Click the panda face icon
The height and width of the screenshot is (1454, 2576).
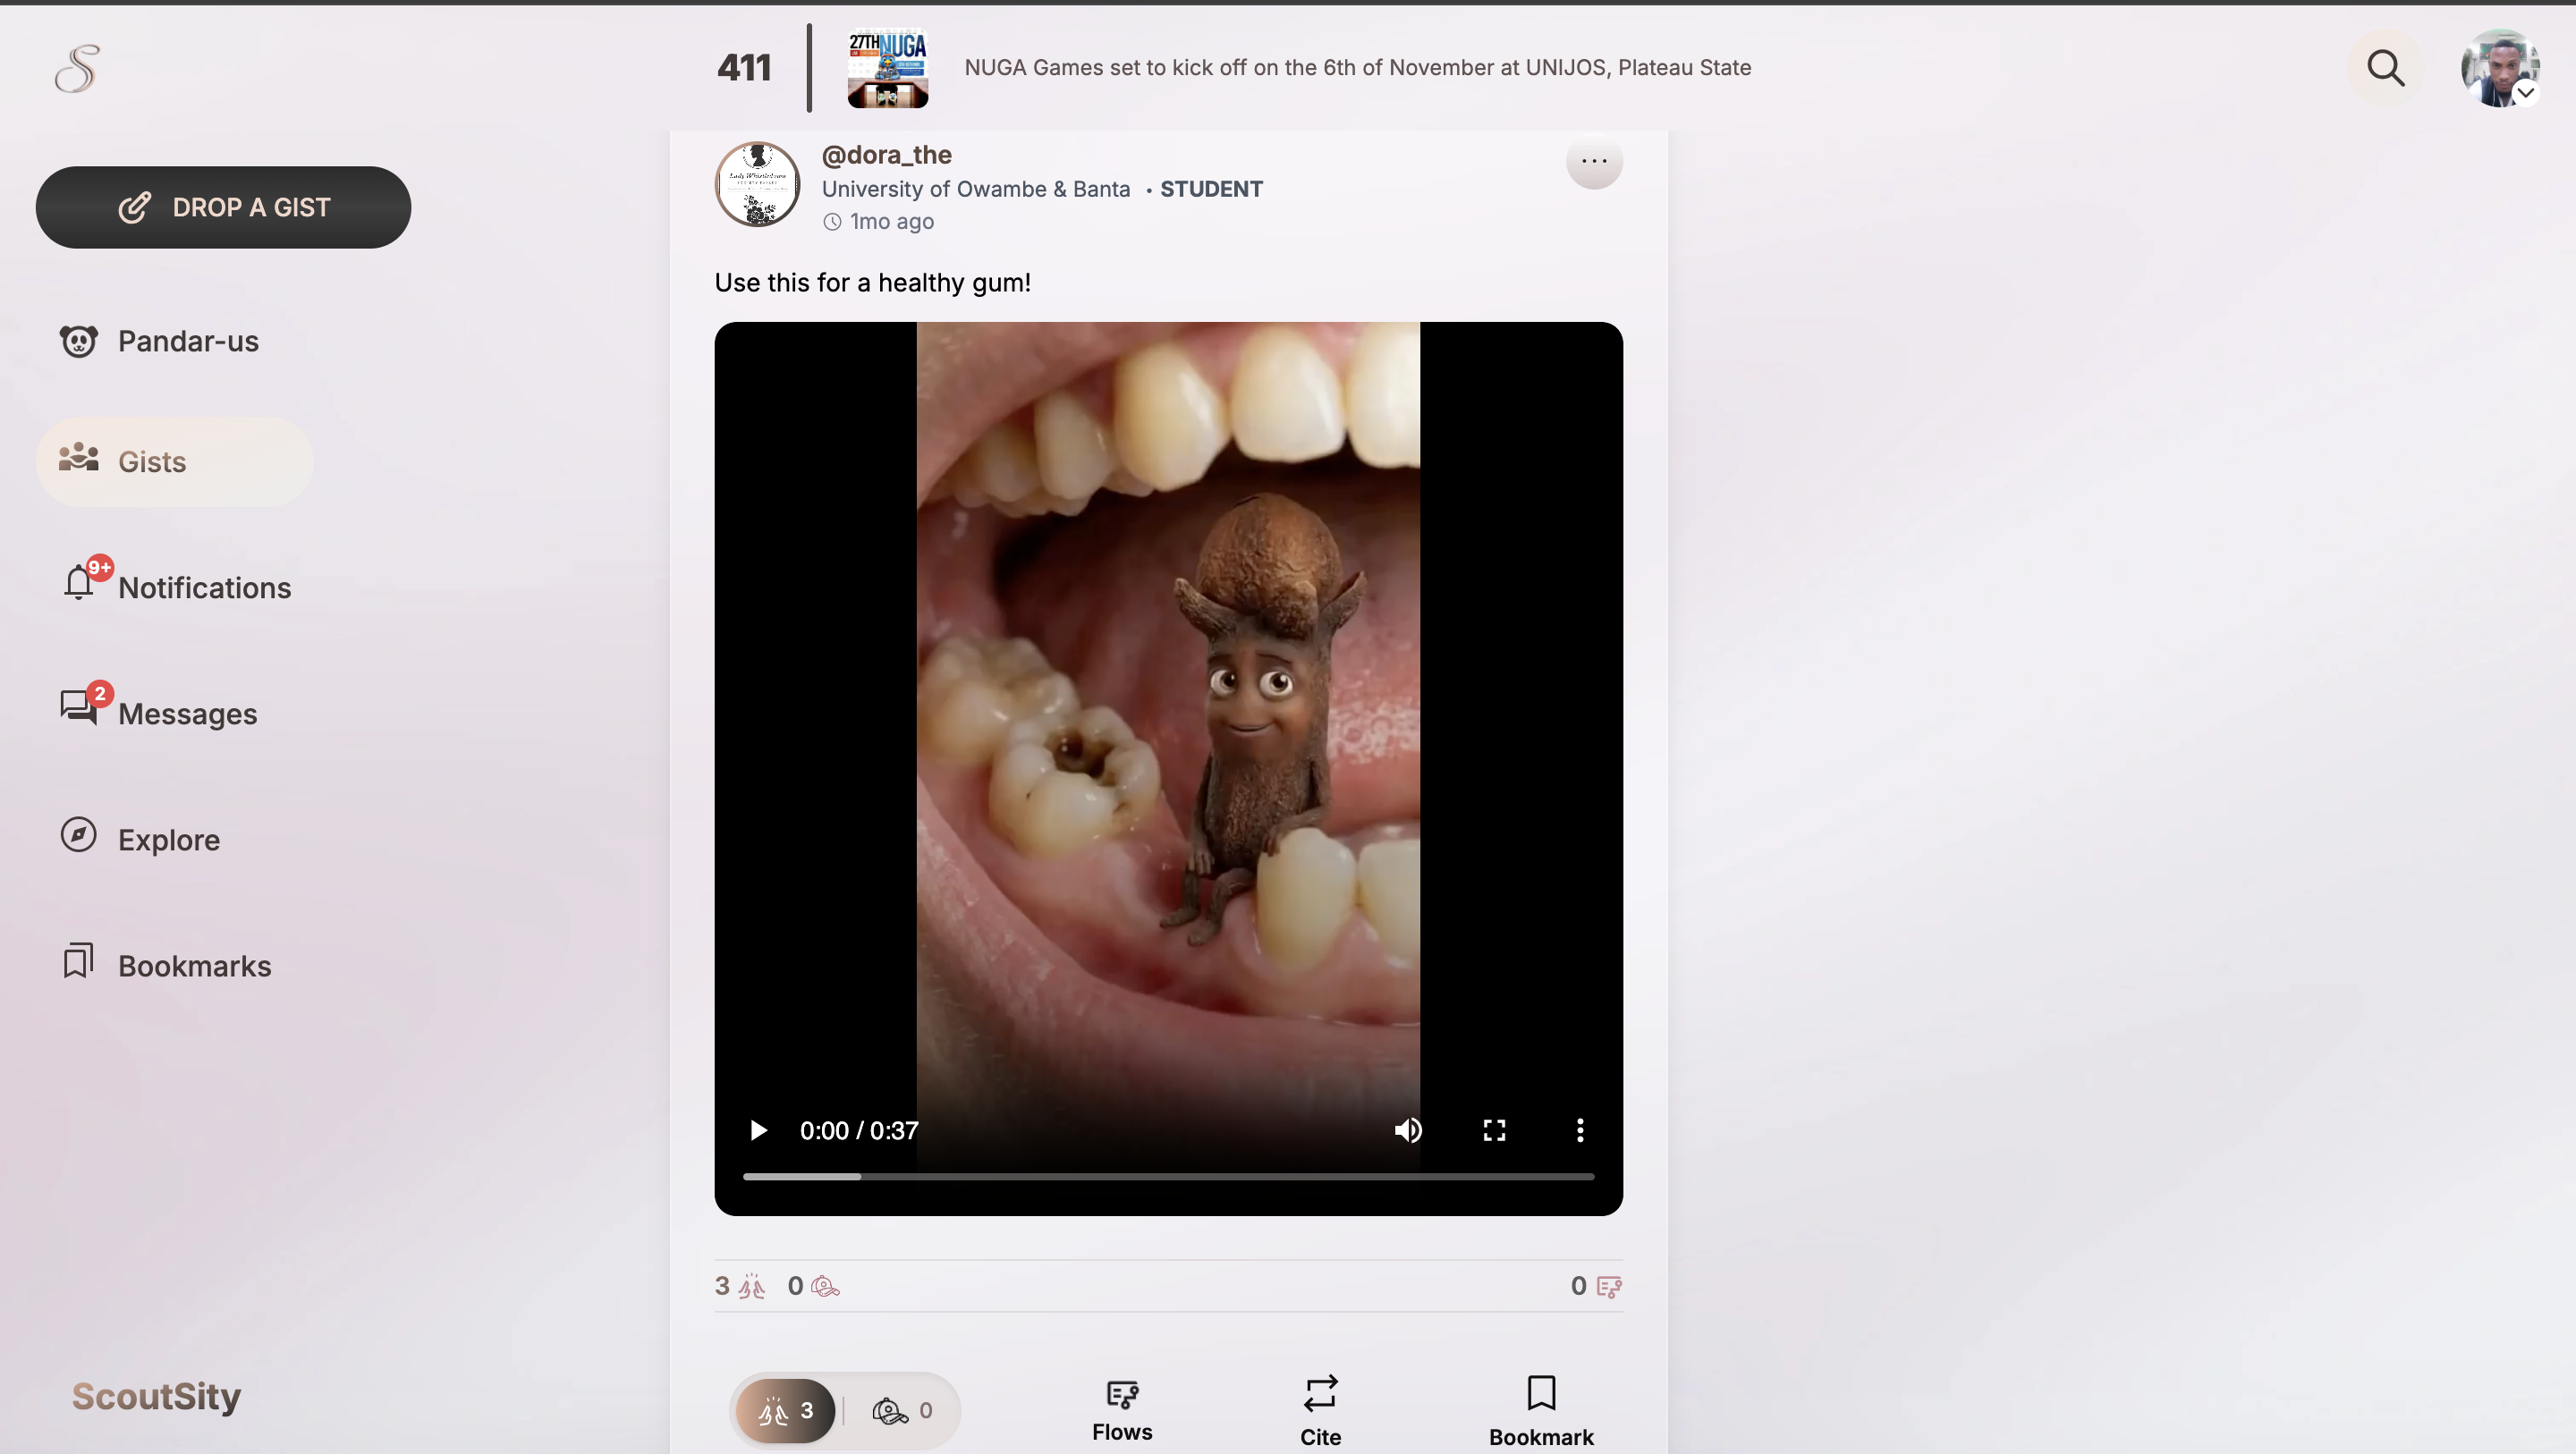(78, 341)
